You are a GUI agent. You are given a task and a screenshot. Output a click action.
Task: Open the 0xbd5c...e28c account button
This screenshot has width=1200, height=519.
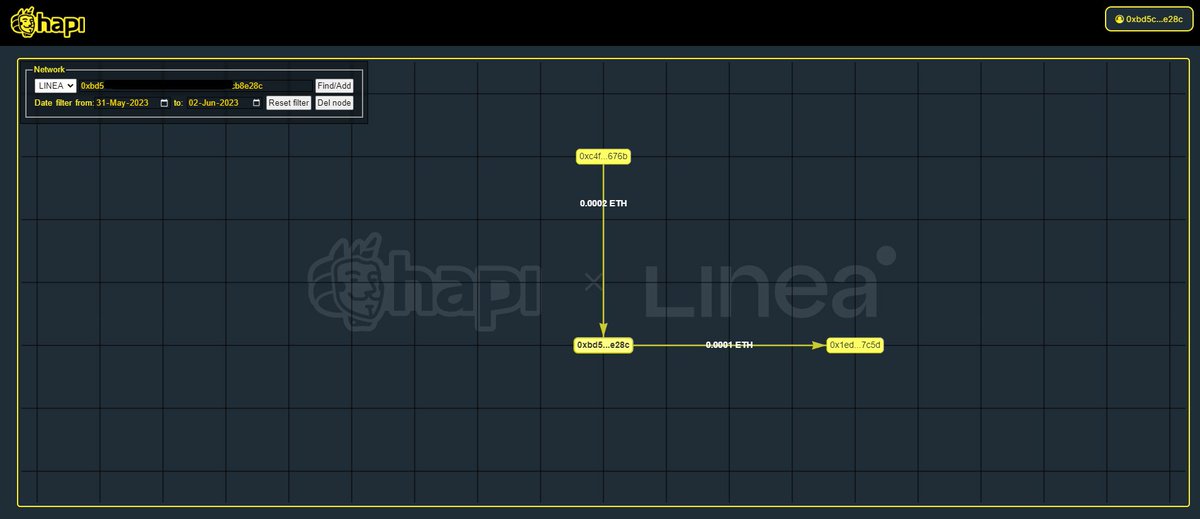(x=1148, y=19)
